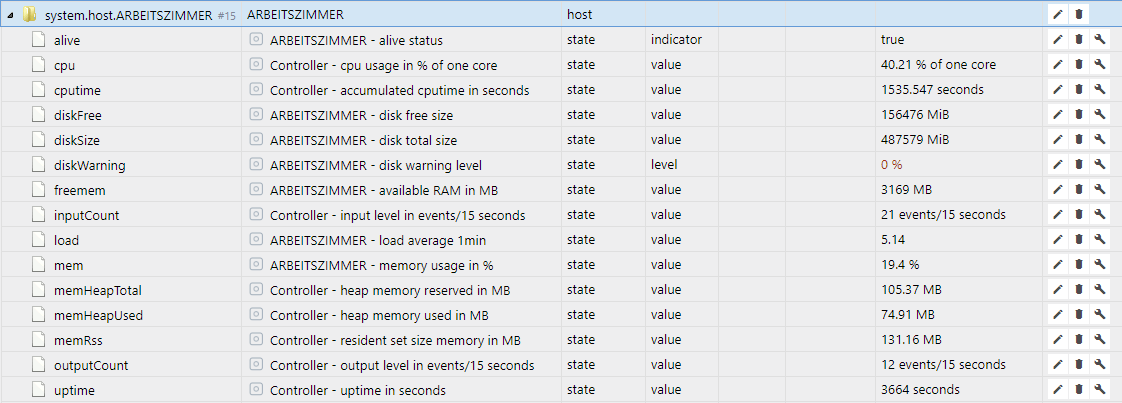Open wrench settings for uptime state
The width and height of the screenshot is (1122, 403).
[1100, 390]
